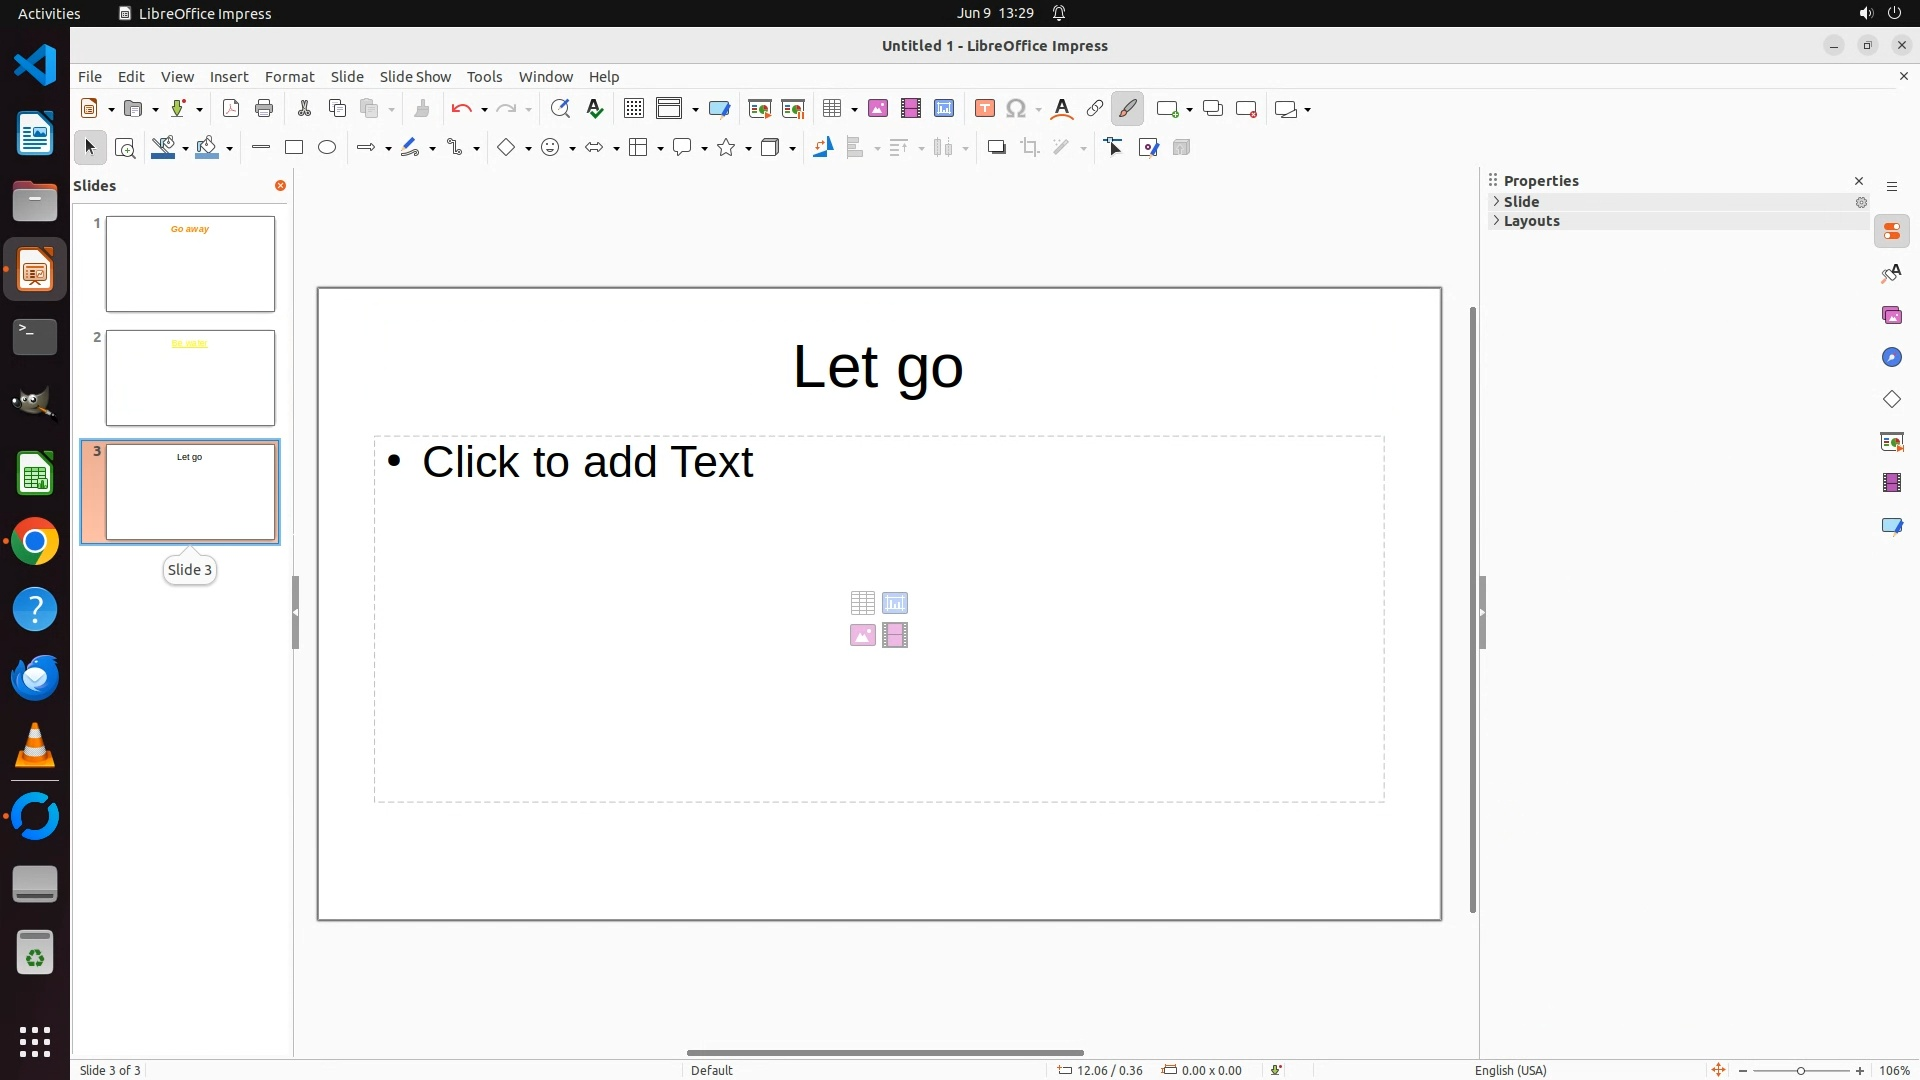
Task: Toggle the Show Draw Functions button
Action: (1127, 109)
